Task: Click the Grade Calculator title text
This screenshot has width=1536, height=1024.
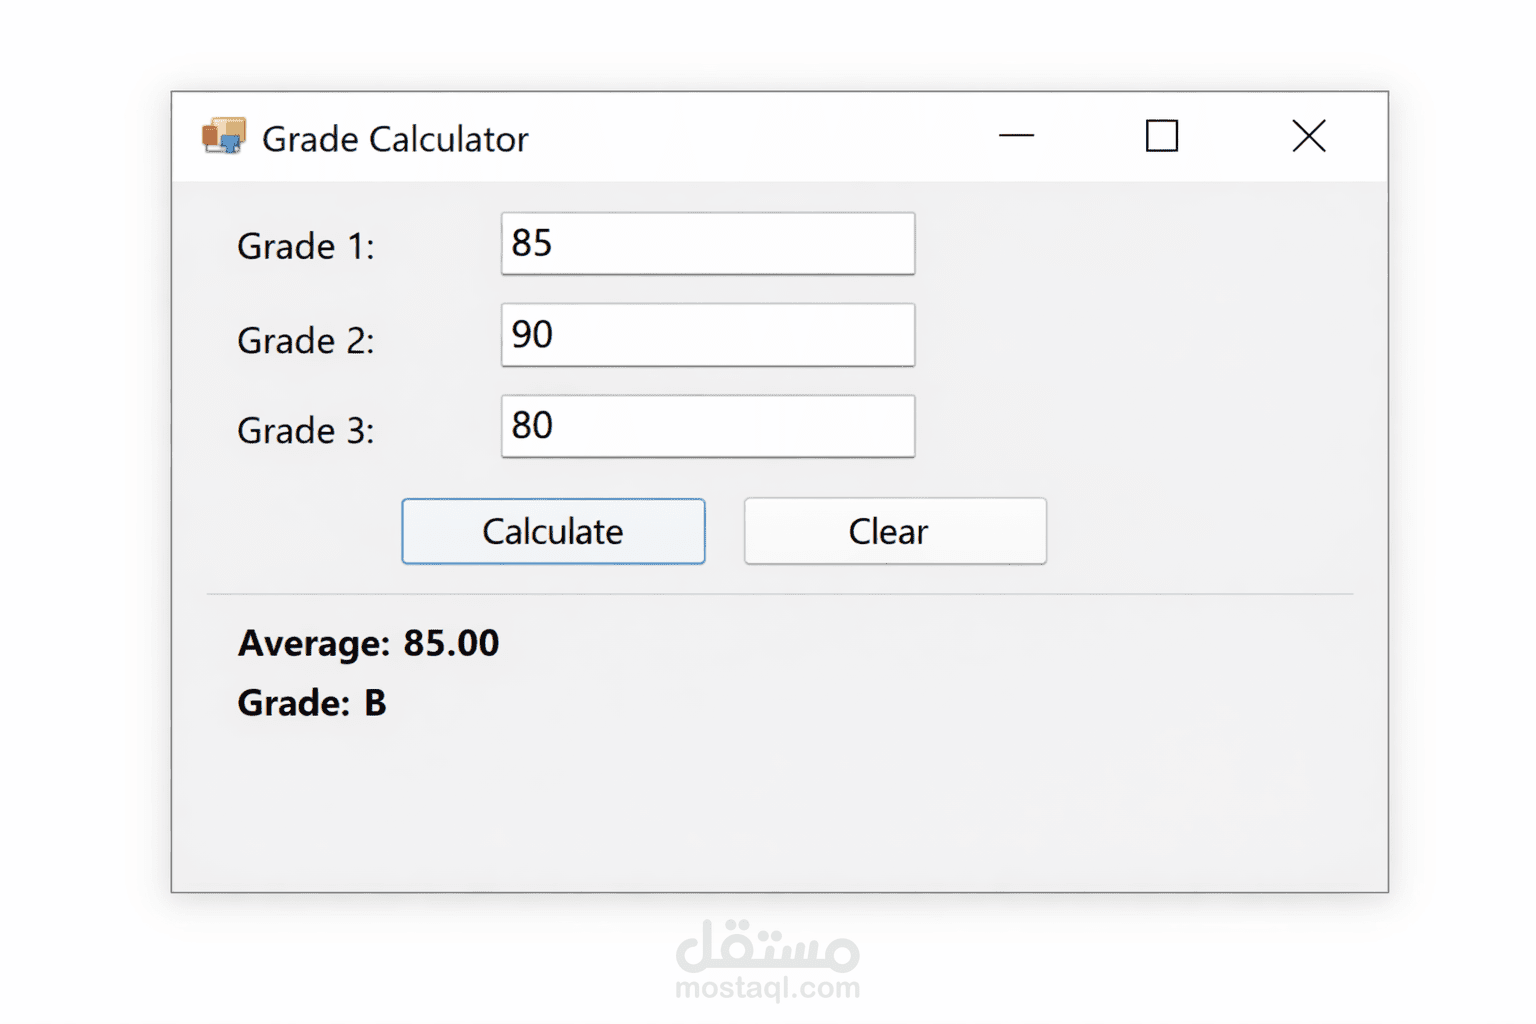Action: click(x=395, y=139)
